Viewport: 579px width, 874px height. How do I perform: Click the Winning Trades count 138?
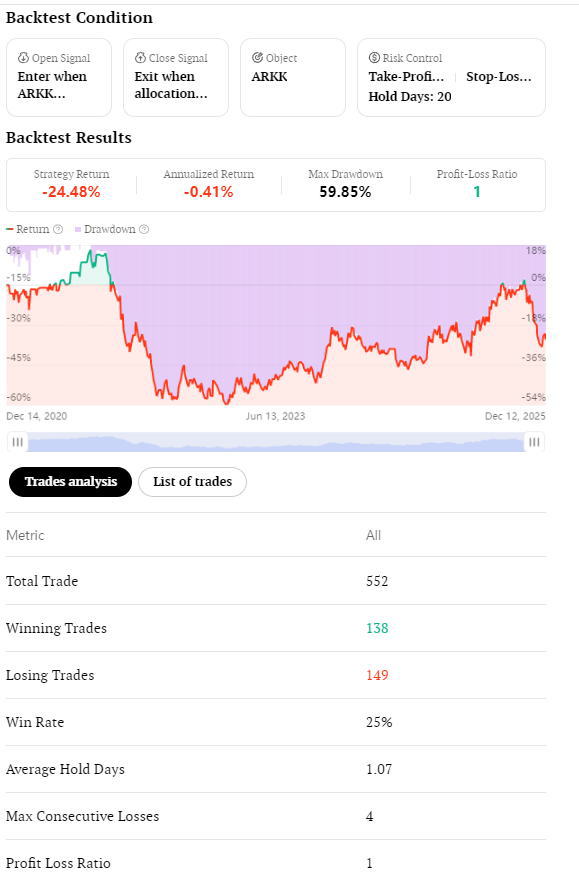tap(377, 628)
